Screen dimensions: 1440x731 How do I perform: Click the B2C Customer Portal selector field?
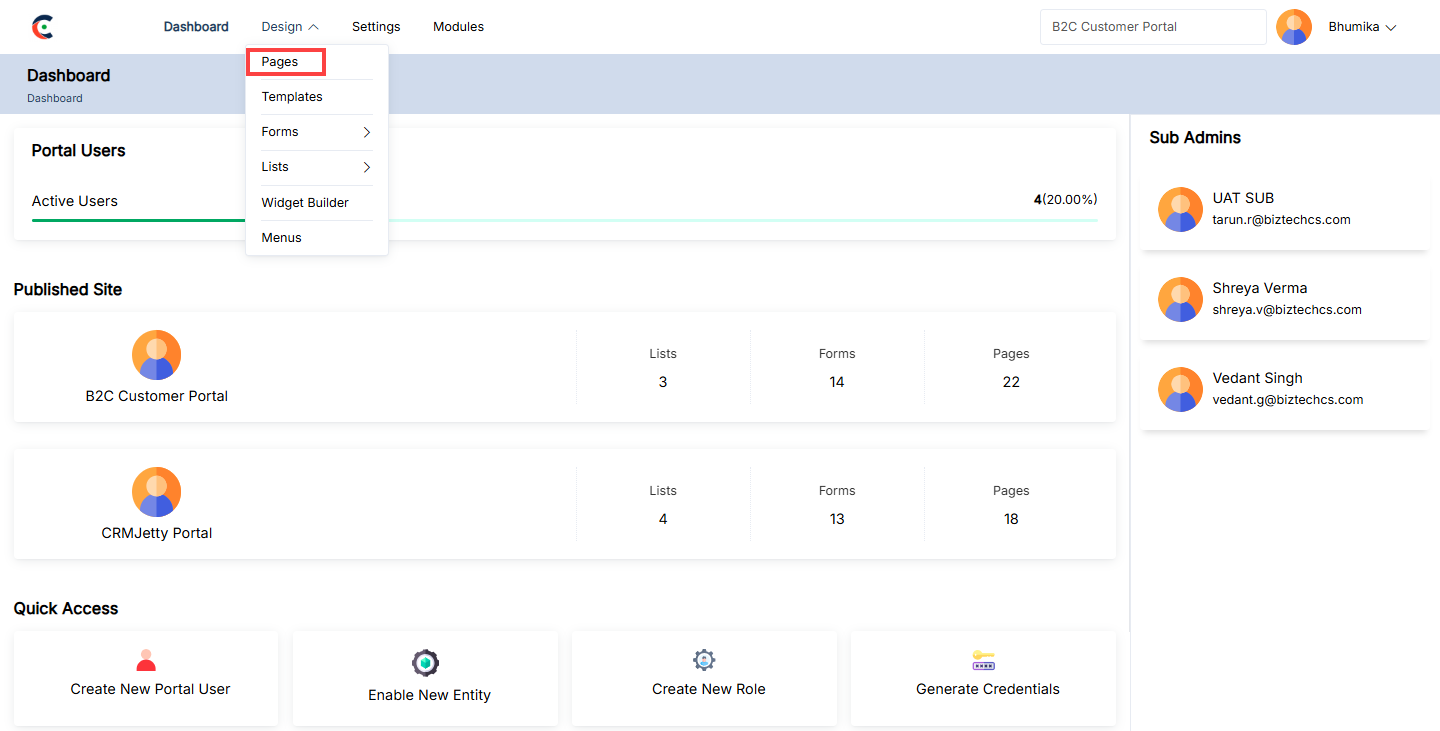point(1153,27)
